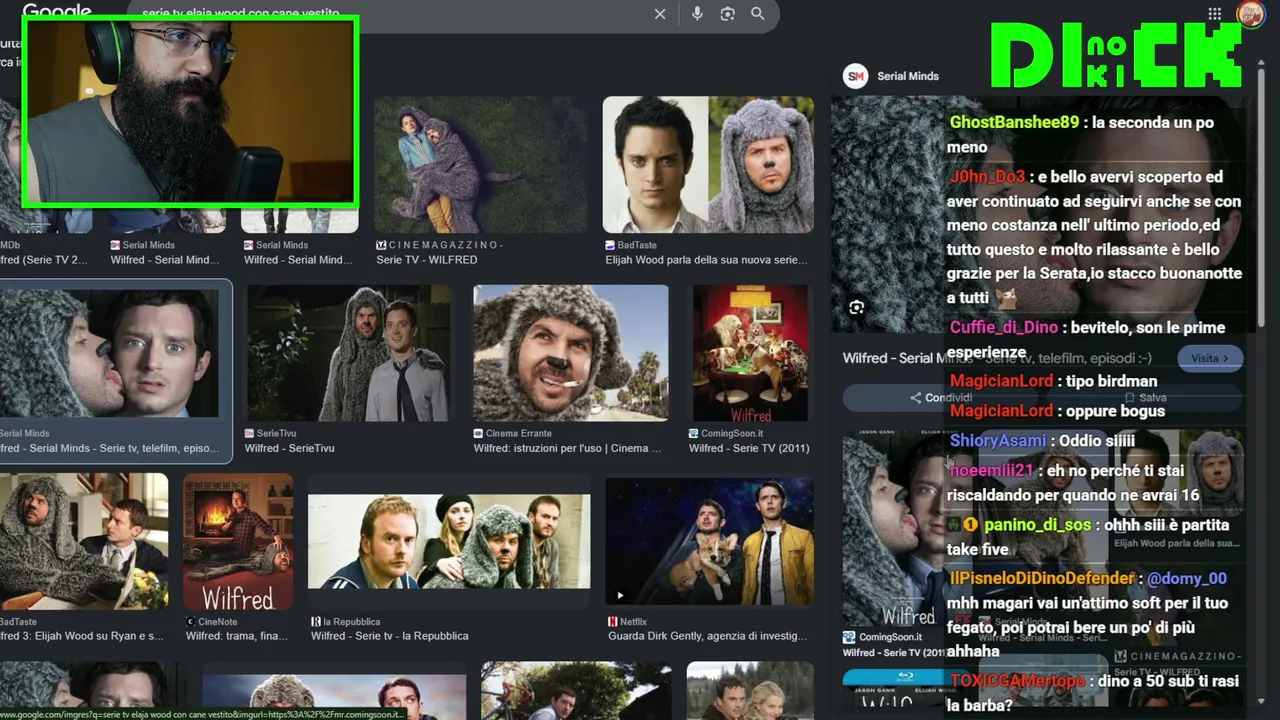The image size is (1280, 720).
Task: Open the CineNote Wilfred fireplace thumbnail
Action: point(238,542)
